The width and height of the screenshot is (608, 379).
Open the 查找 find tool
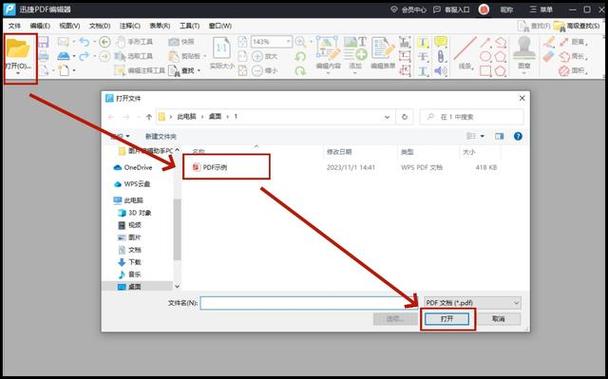pos(183,71)
